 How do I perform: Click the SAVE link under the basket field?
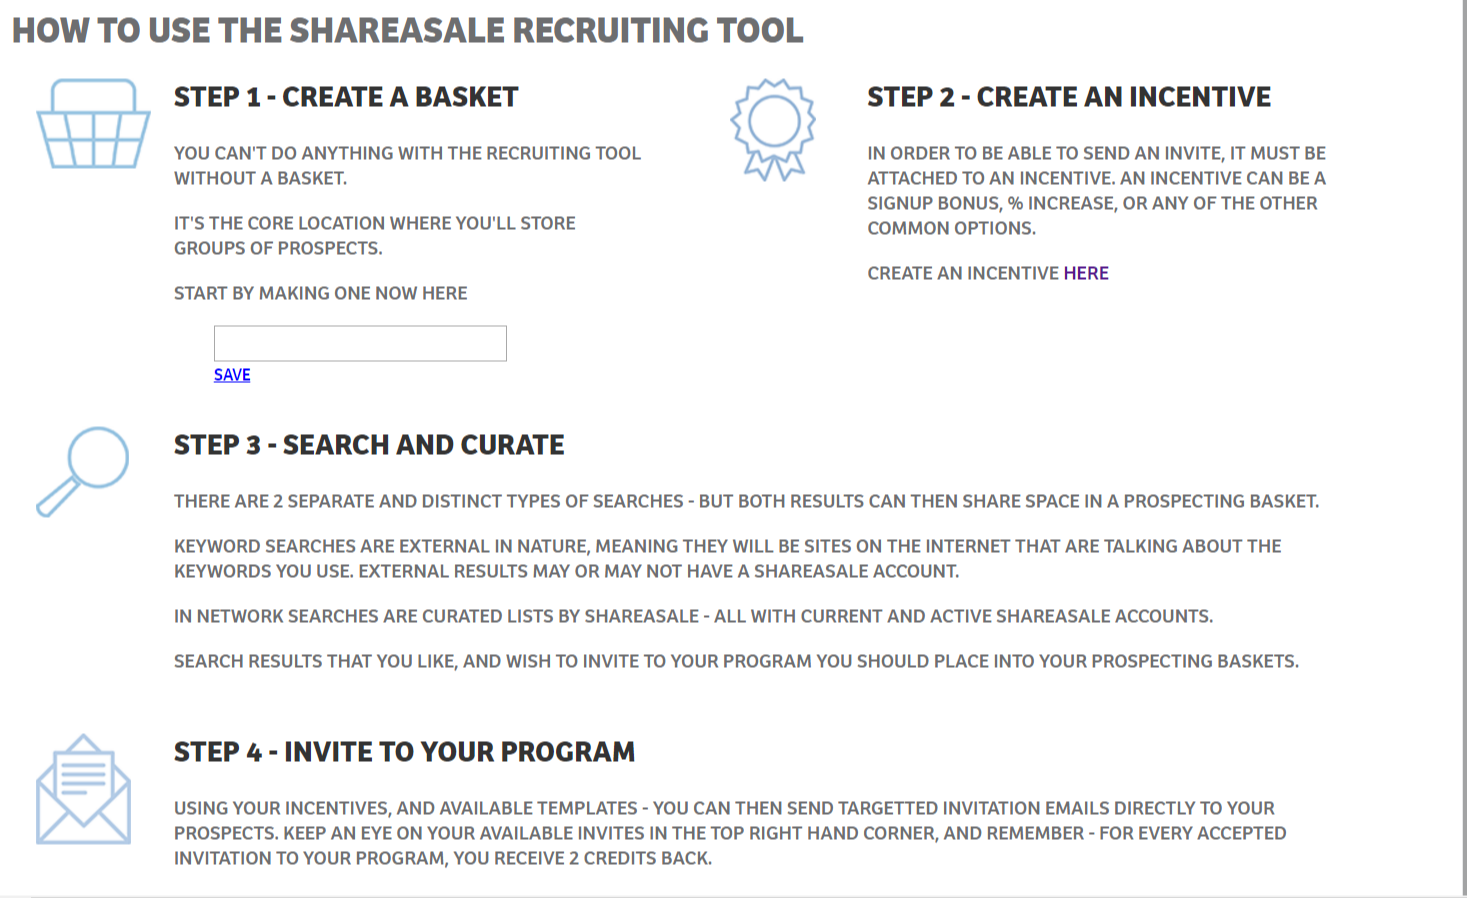232,375
